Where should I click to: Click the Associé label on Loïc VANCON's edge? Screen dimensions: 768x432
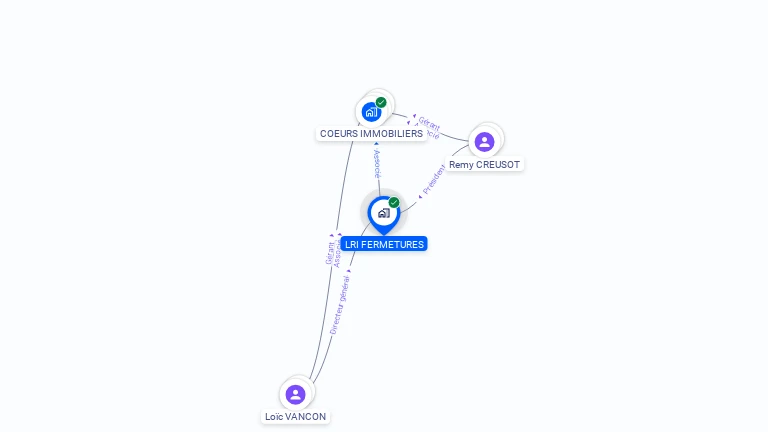(337, 254)
